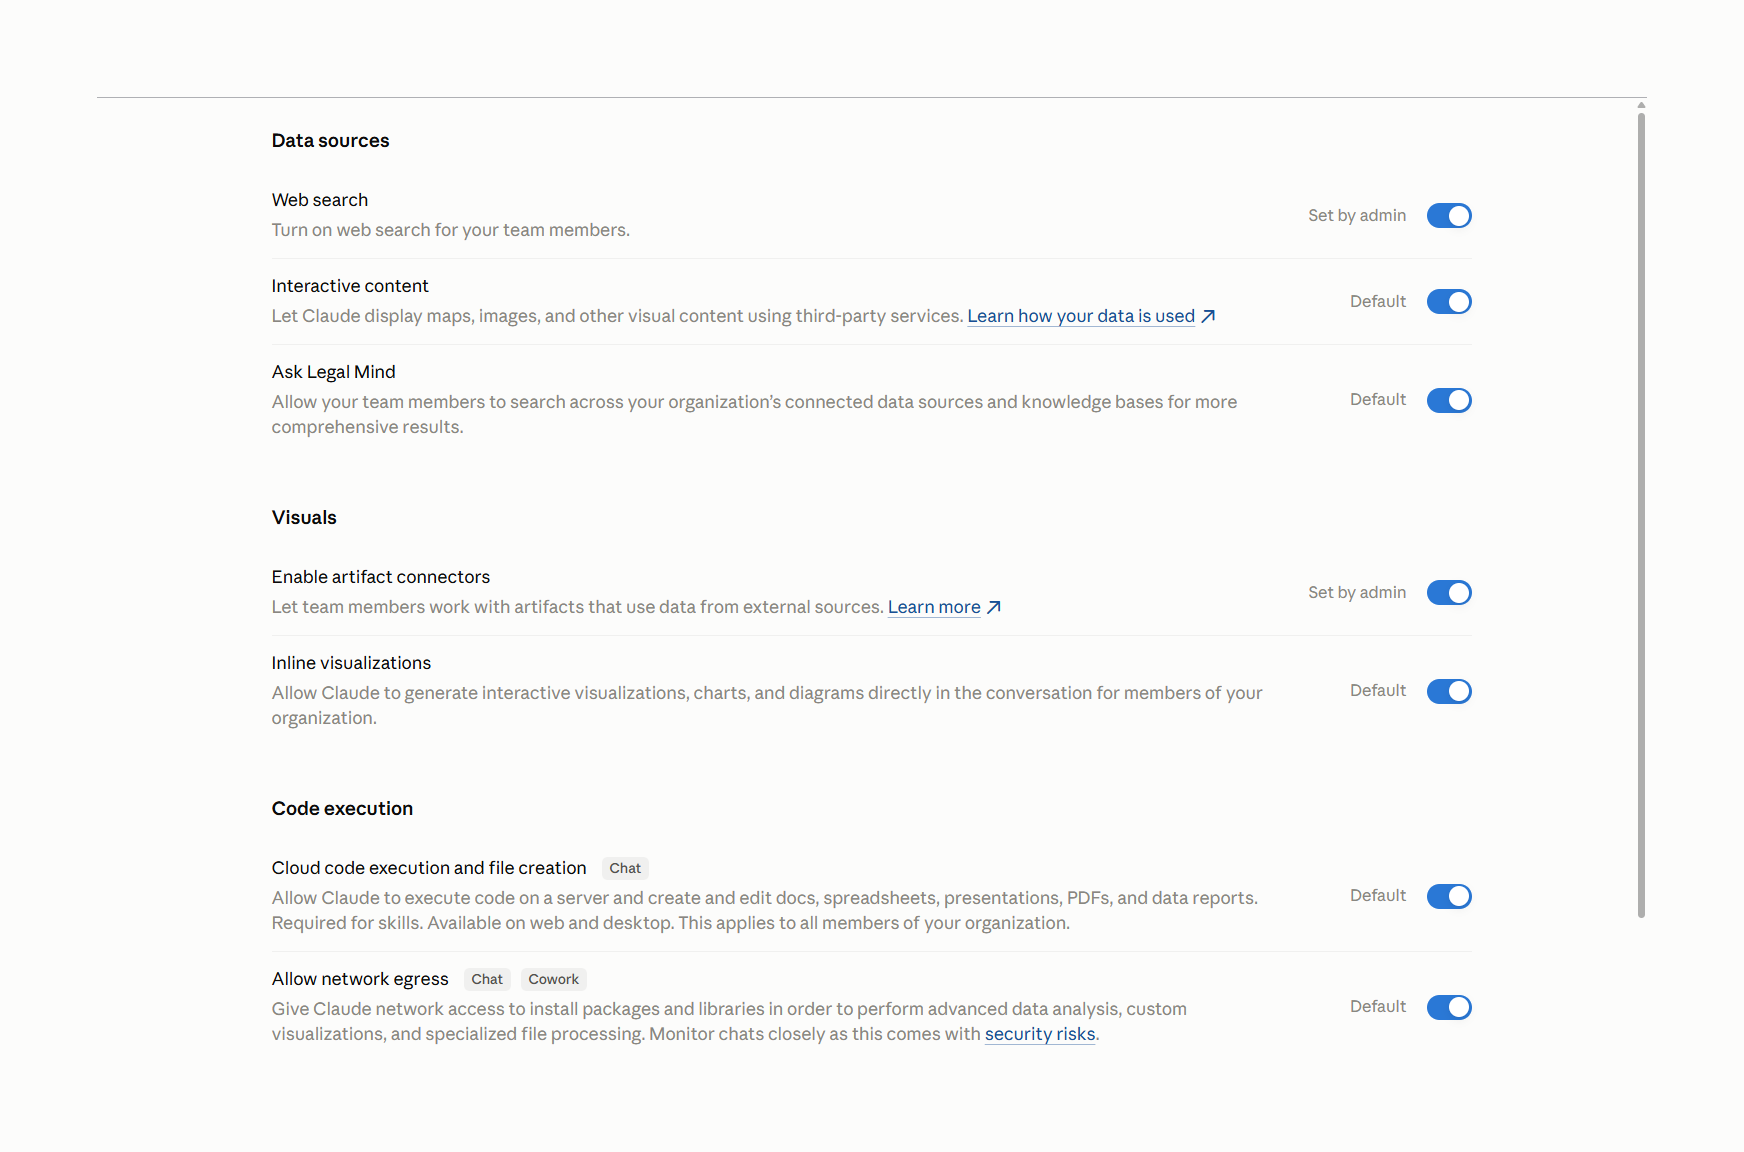Toggle Enable artifact connectors switch
Viewport: 1744px width, 1152px height.
[x=1449, y=593]
